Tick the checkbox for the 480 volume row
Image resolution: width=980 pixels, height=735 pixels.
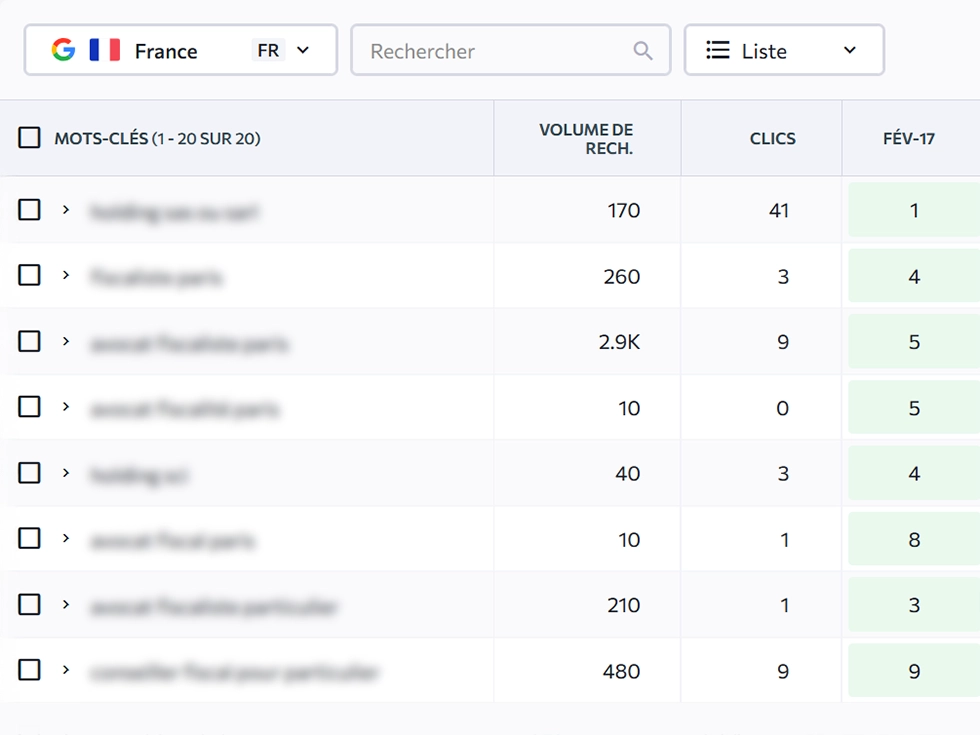coord(30,670)
